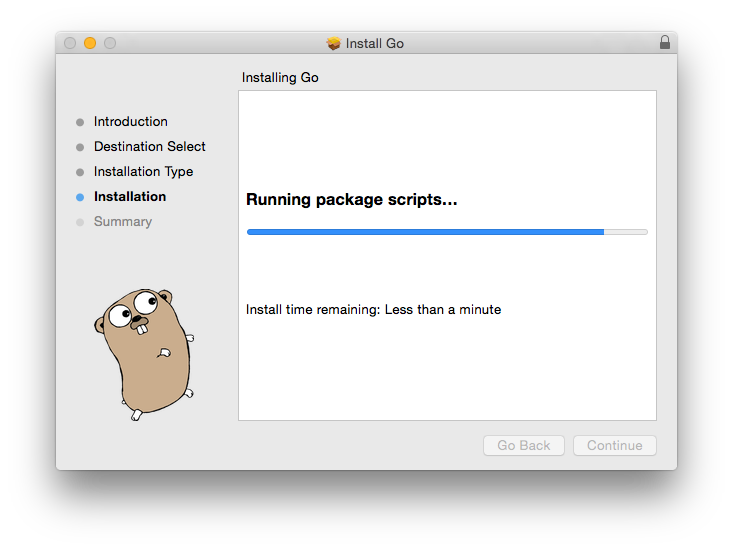Click the Go package box icon in the title
This screenshot has height=550, width=733.
[x=333, y=43]
